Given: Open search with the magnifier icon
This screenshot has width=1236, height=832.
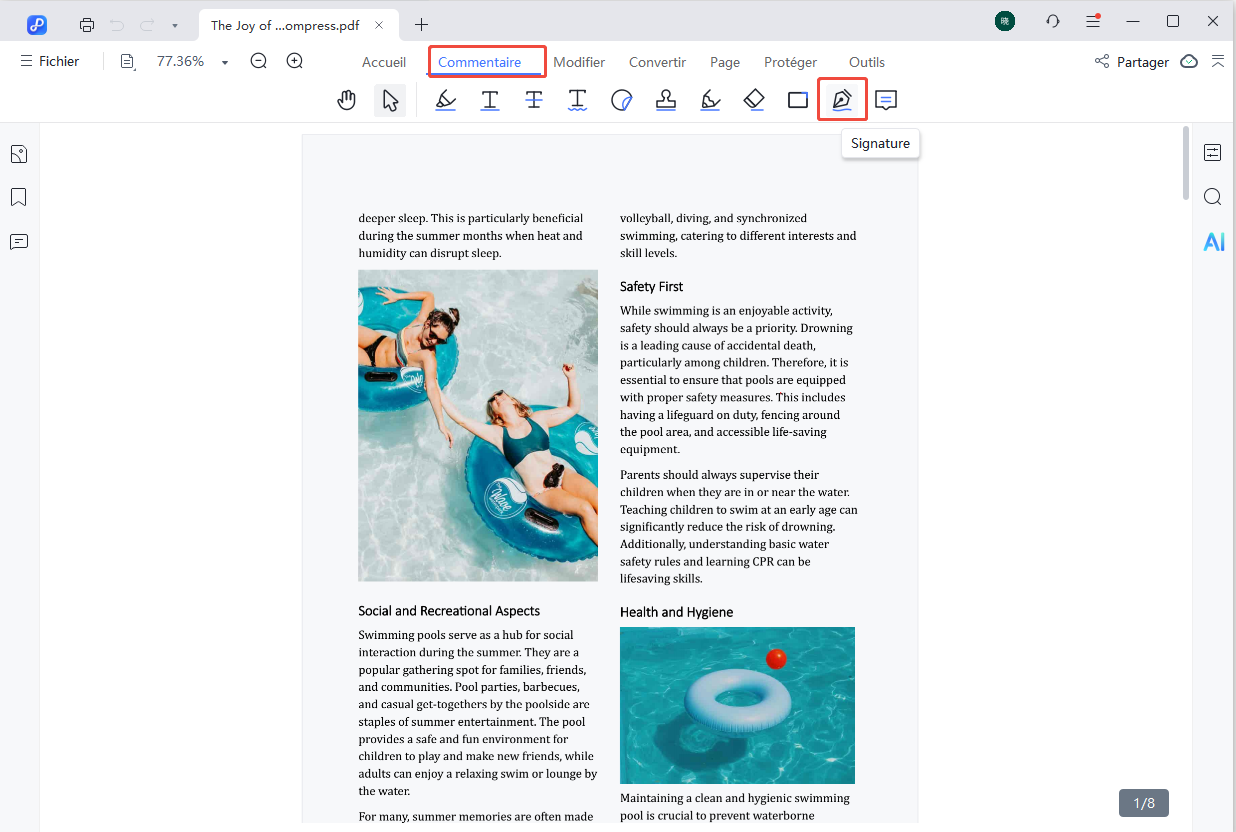Looking at the screenshot, I should 1213,197.
